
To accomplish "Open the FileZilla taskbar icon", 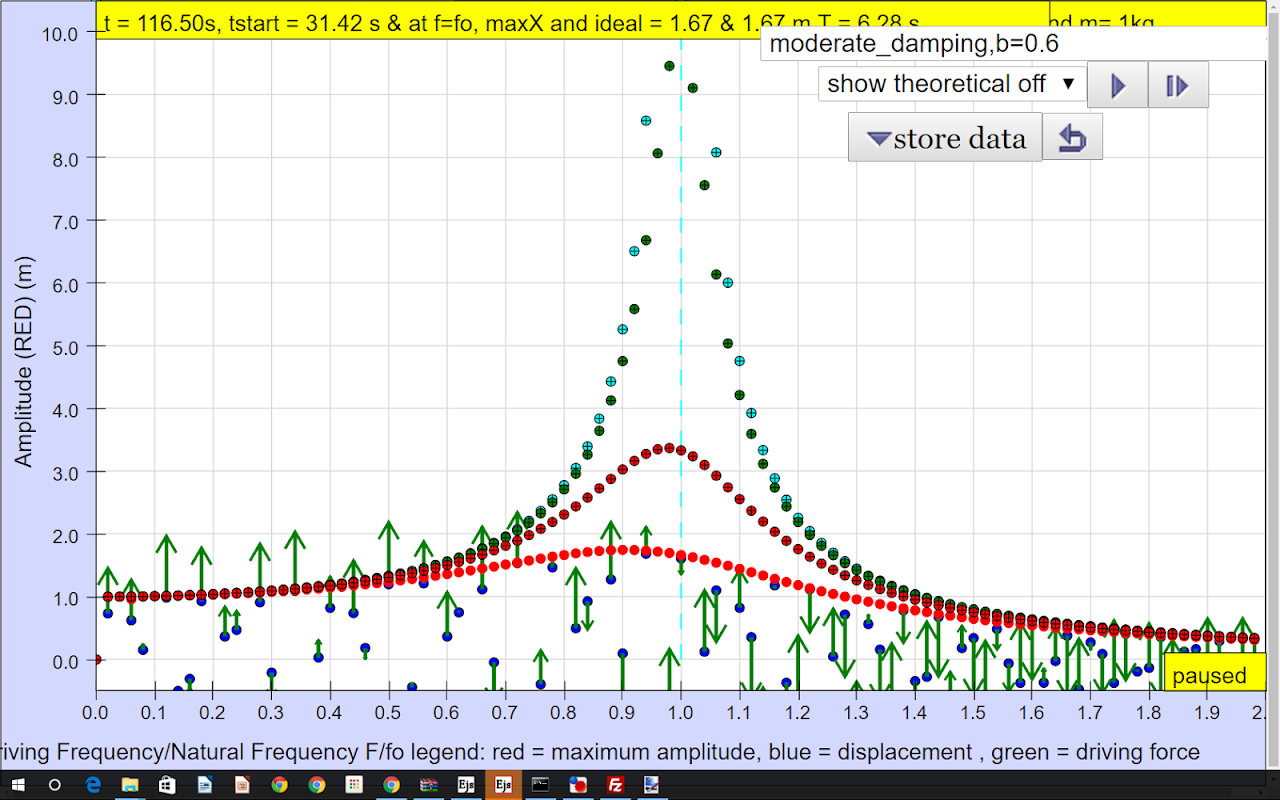I will 614,785.
